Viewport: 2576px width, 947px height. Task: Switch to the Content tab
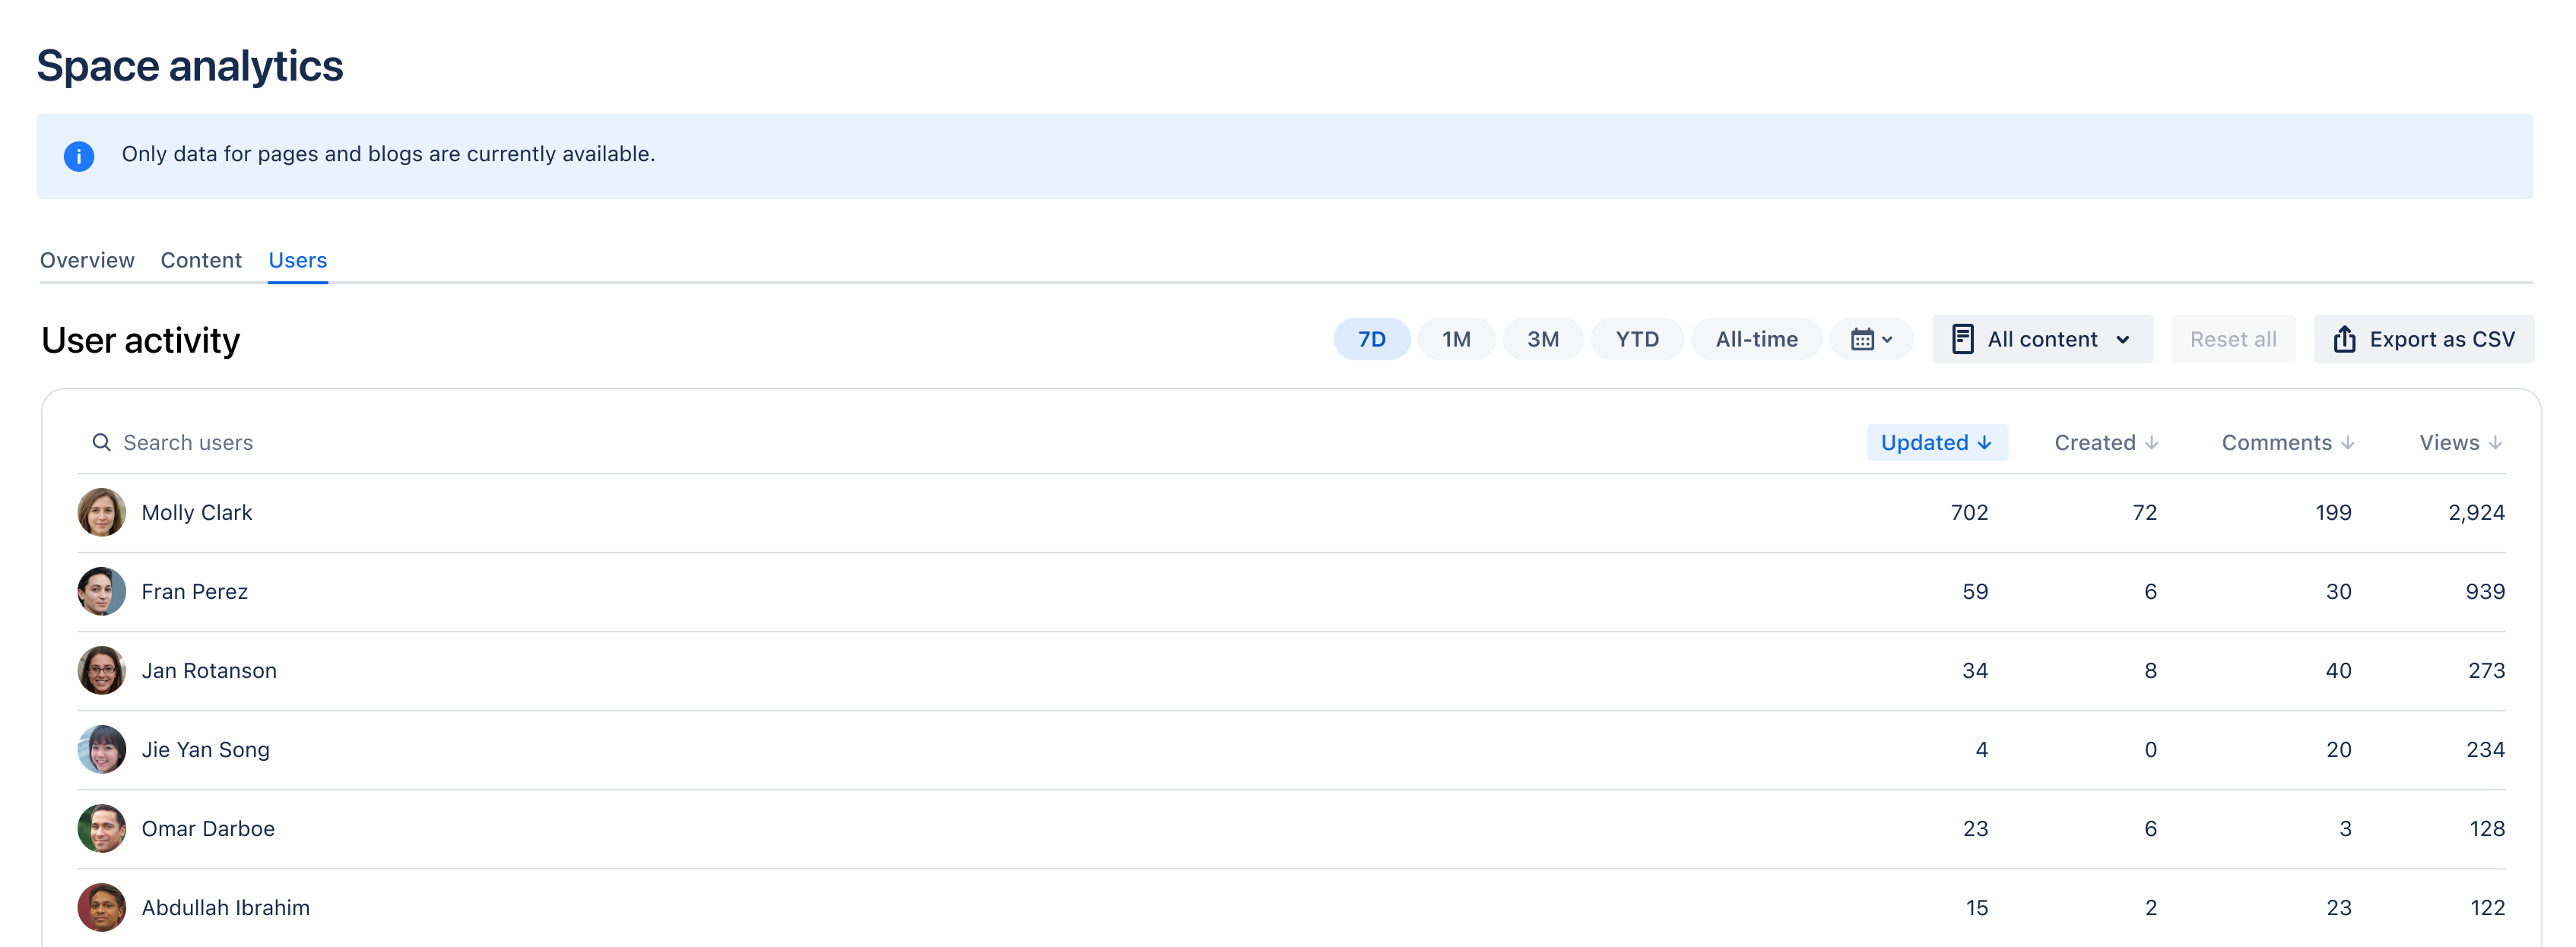(201, 260)
